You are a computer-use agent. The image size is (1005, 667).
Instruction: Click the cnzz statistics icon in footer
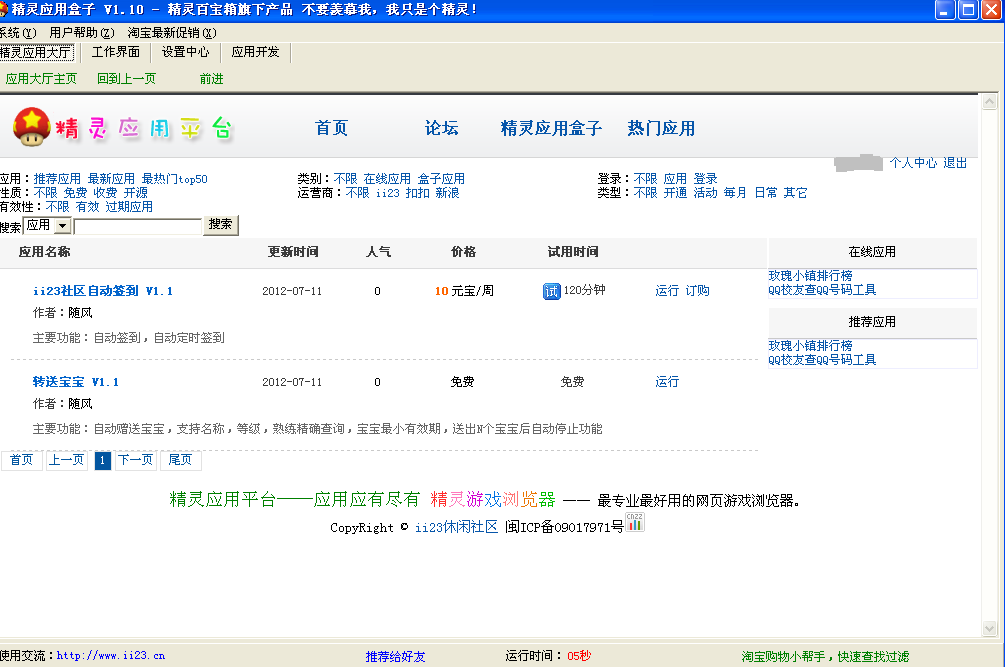point(635,522)
